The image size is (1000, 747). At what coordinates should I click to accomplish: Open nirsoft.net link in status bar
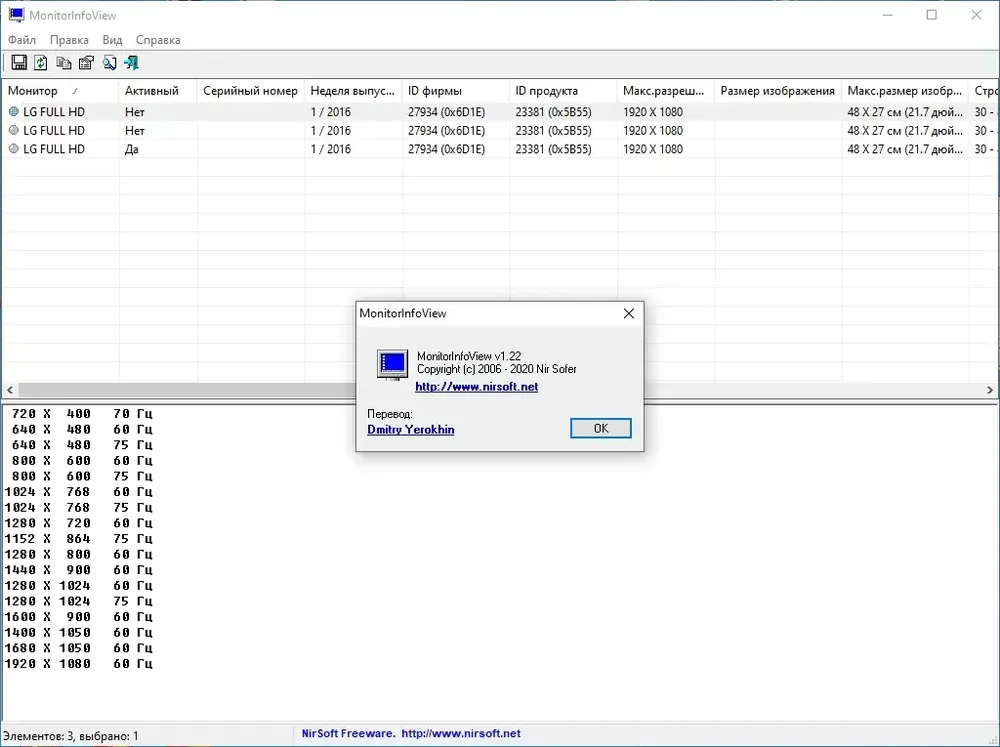pyautogui.click(x=461, y=734)
